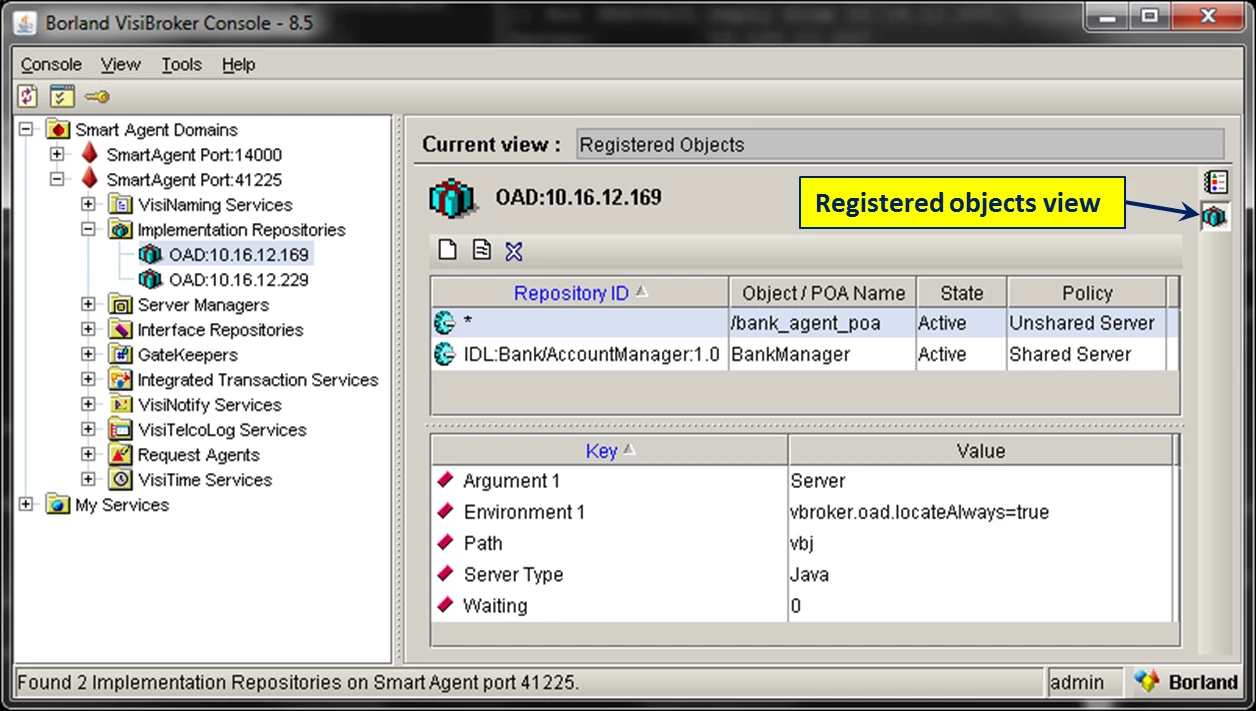The image size is (1256, 711).
Task: Sort by Key column header
Action: 610,451
